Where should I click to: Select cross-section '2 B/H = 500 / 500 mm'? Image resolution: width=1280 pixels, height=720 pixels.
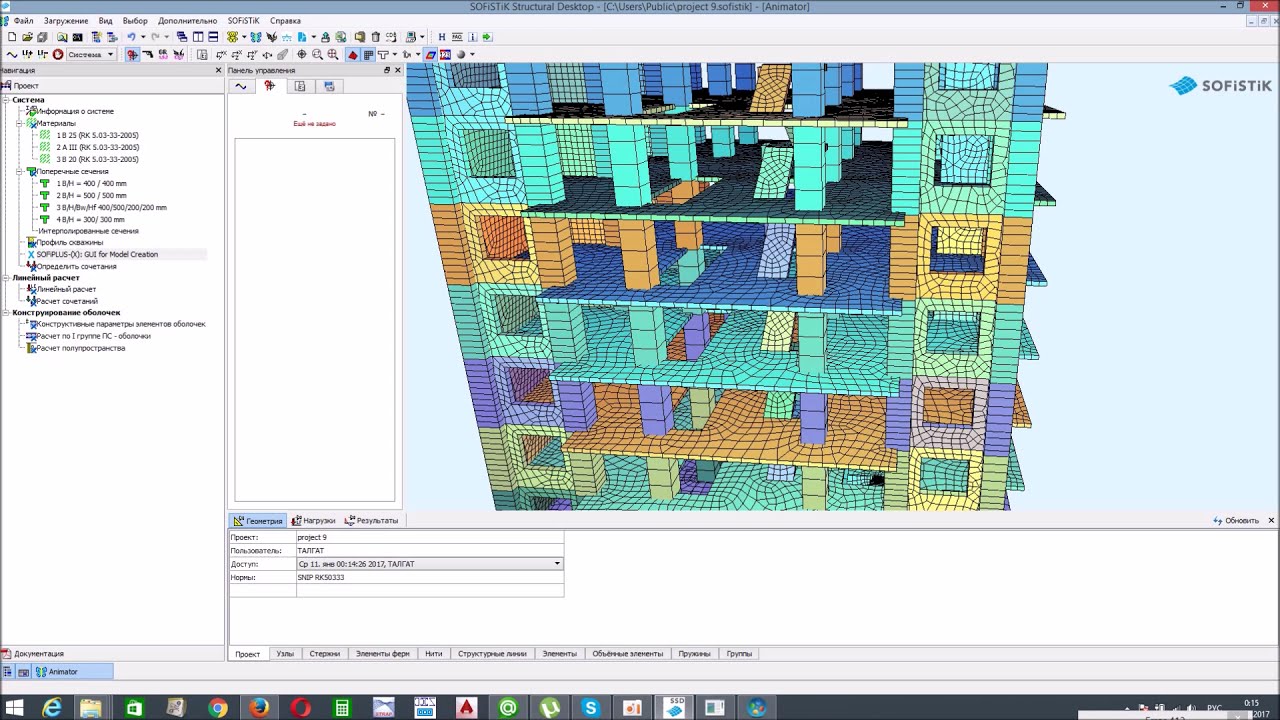[91, 196]
